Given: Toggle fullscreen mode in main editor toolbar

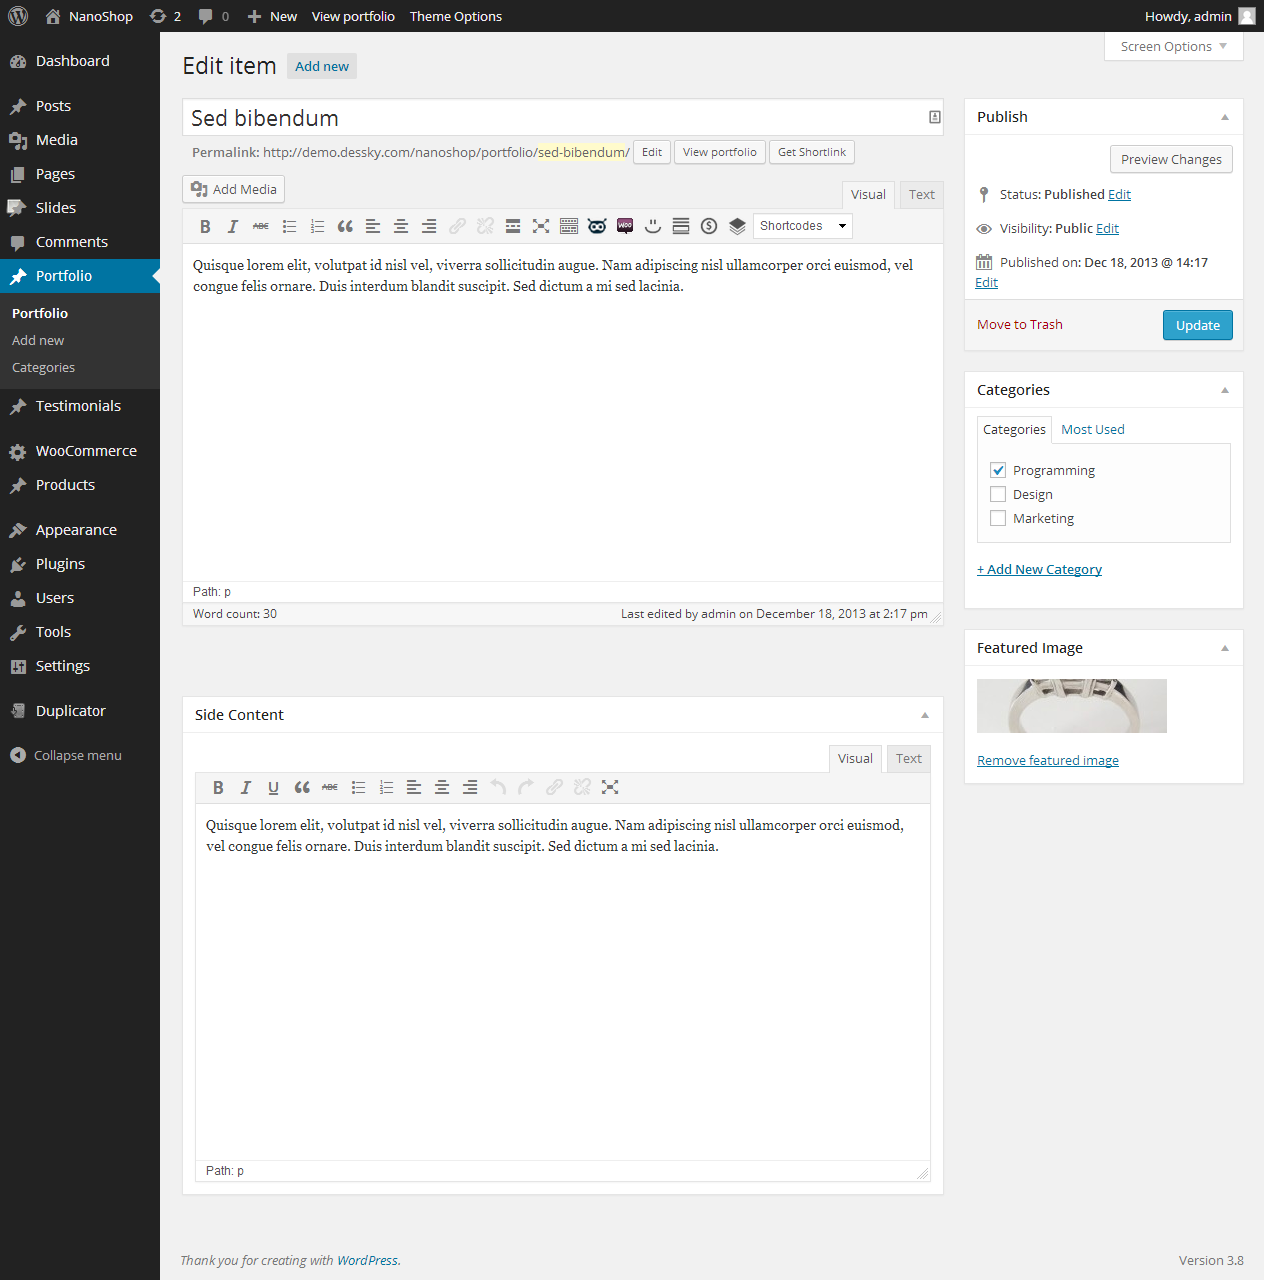Looking at the screenshot, I should click(541, 226).
